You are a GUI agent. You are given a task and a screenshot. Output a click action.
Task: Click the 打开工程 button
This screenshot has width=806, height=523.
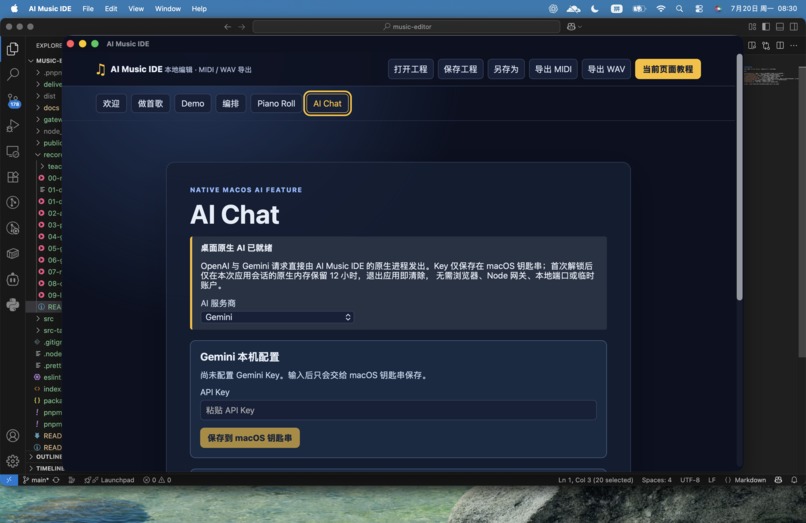click(411, 69)
